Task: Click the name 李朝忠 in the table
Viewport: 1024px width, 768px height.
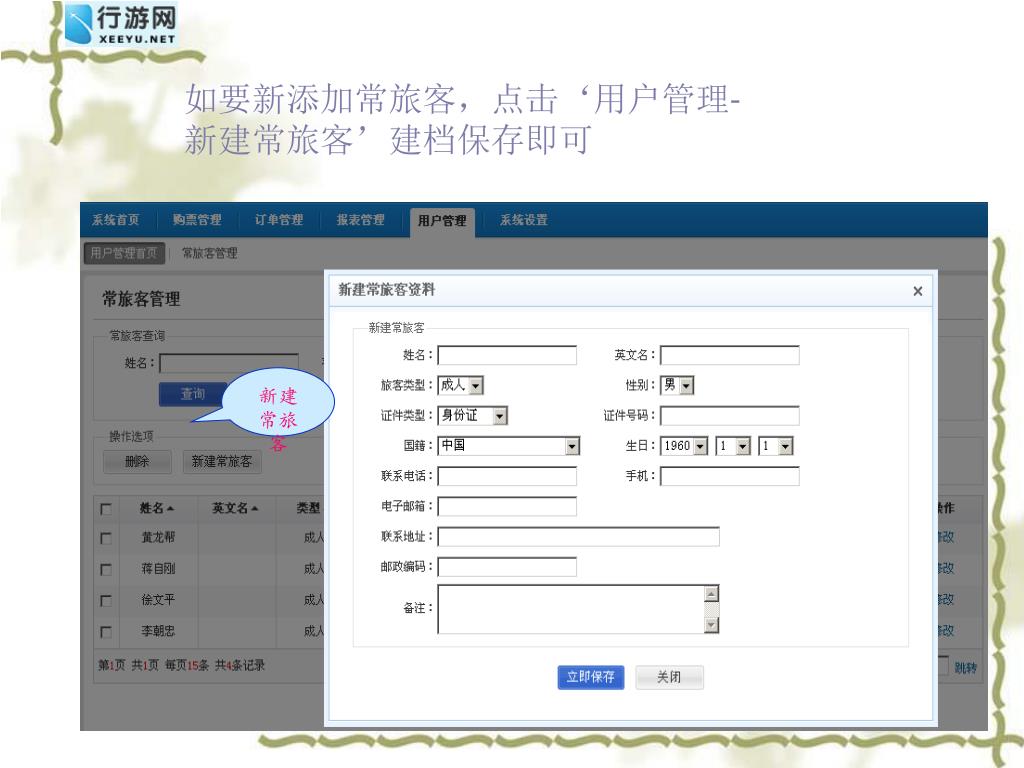Action: tap(158, 631)
